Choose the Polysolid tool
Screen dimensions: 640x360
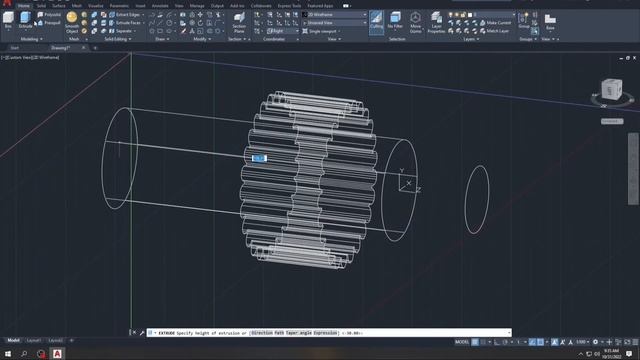click(49, 15)
